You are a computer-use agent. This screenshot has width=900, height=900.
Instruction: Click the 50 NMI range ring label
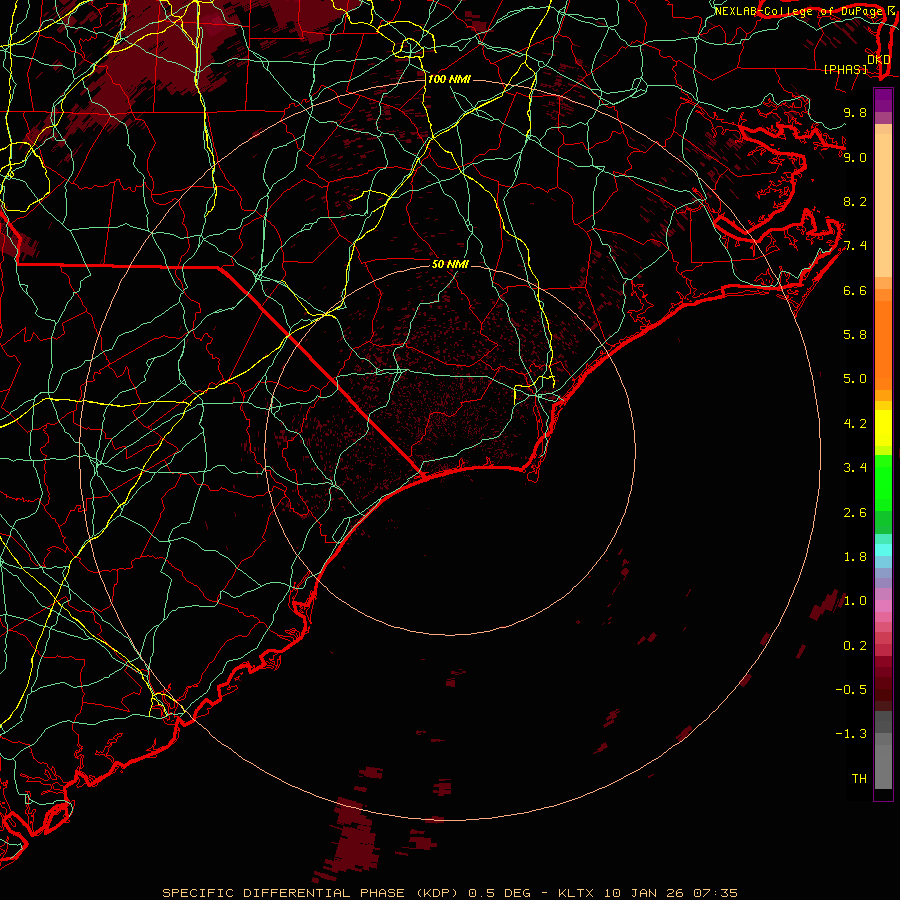(x=450, y=264)
